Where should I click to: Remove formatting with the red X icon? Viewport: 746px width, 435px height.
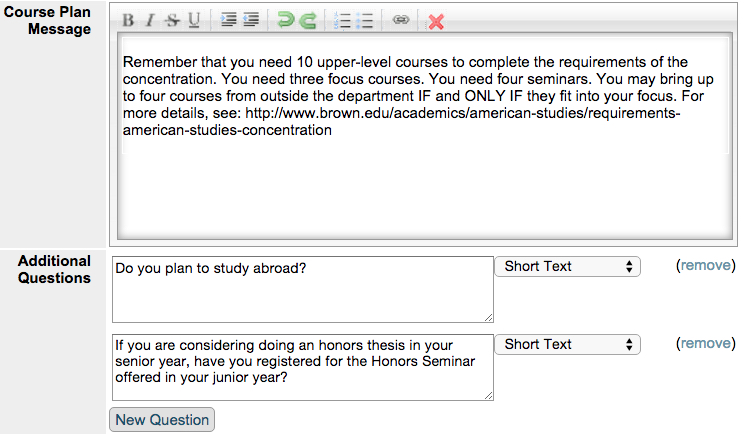436,21
